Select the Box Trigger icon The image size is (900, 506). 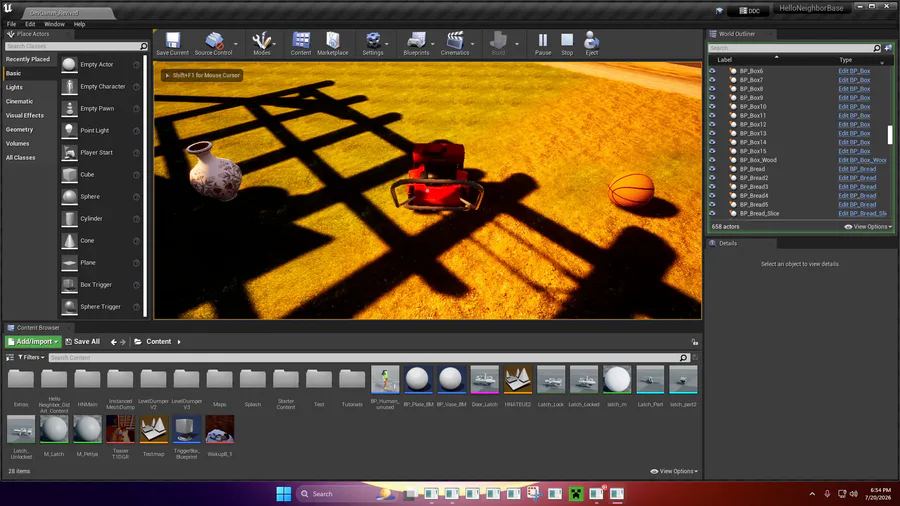pos(69,285)
